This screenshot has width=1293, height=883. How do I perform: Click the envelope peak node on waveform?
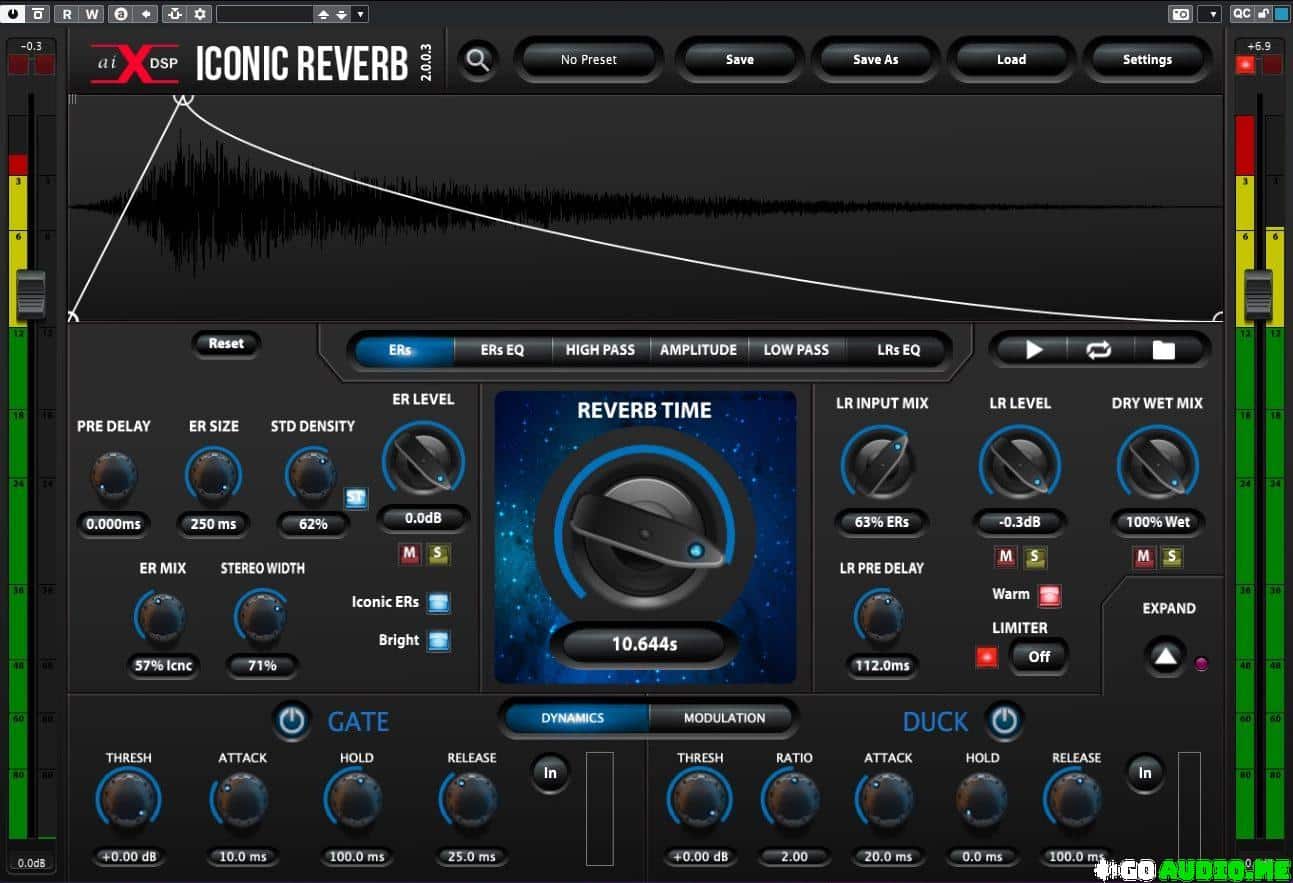(x=183, y=98)
